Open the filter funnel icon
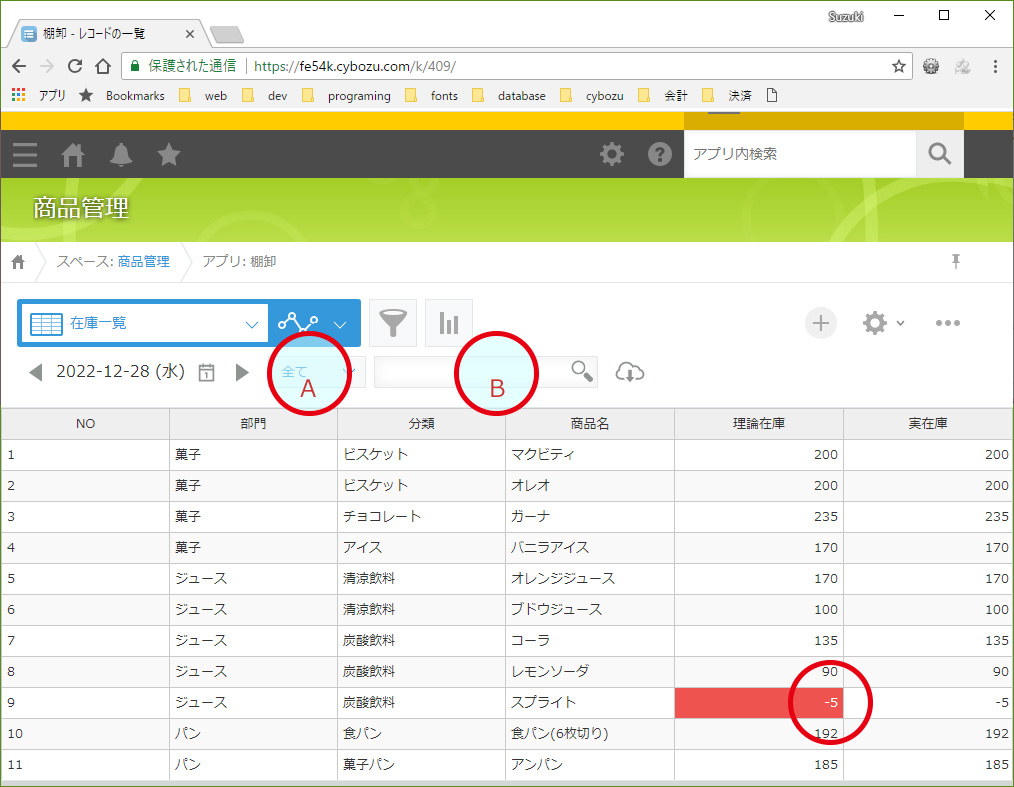 point(393,323)
